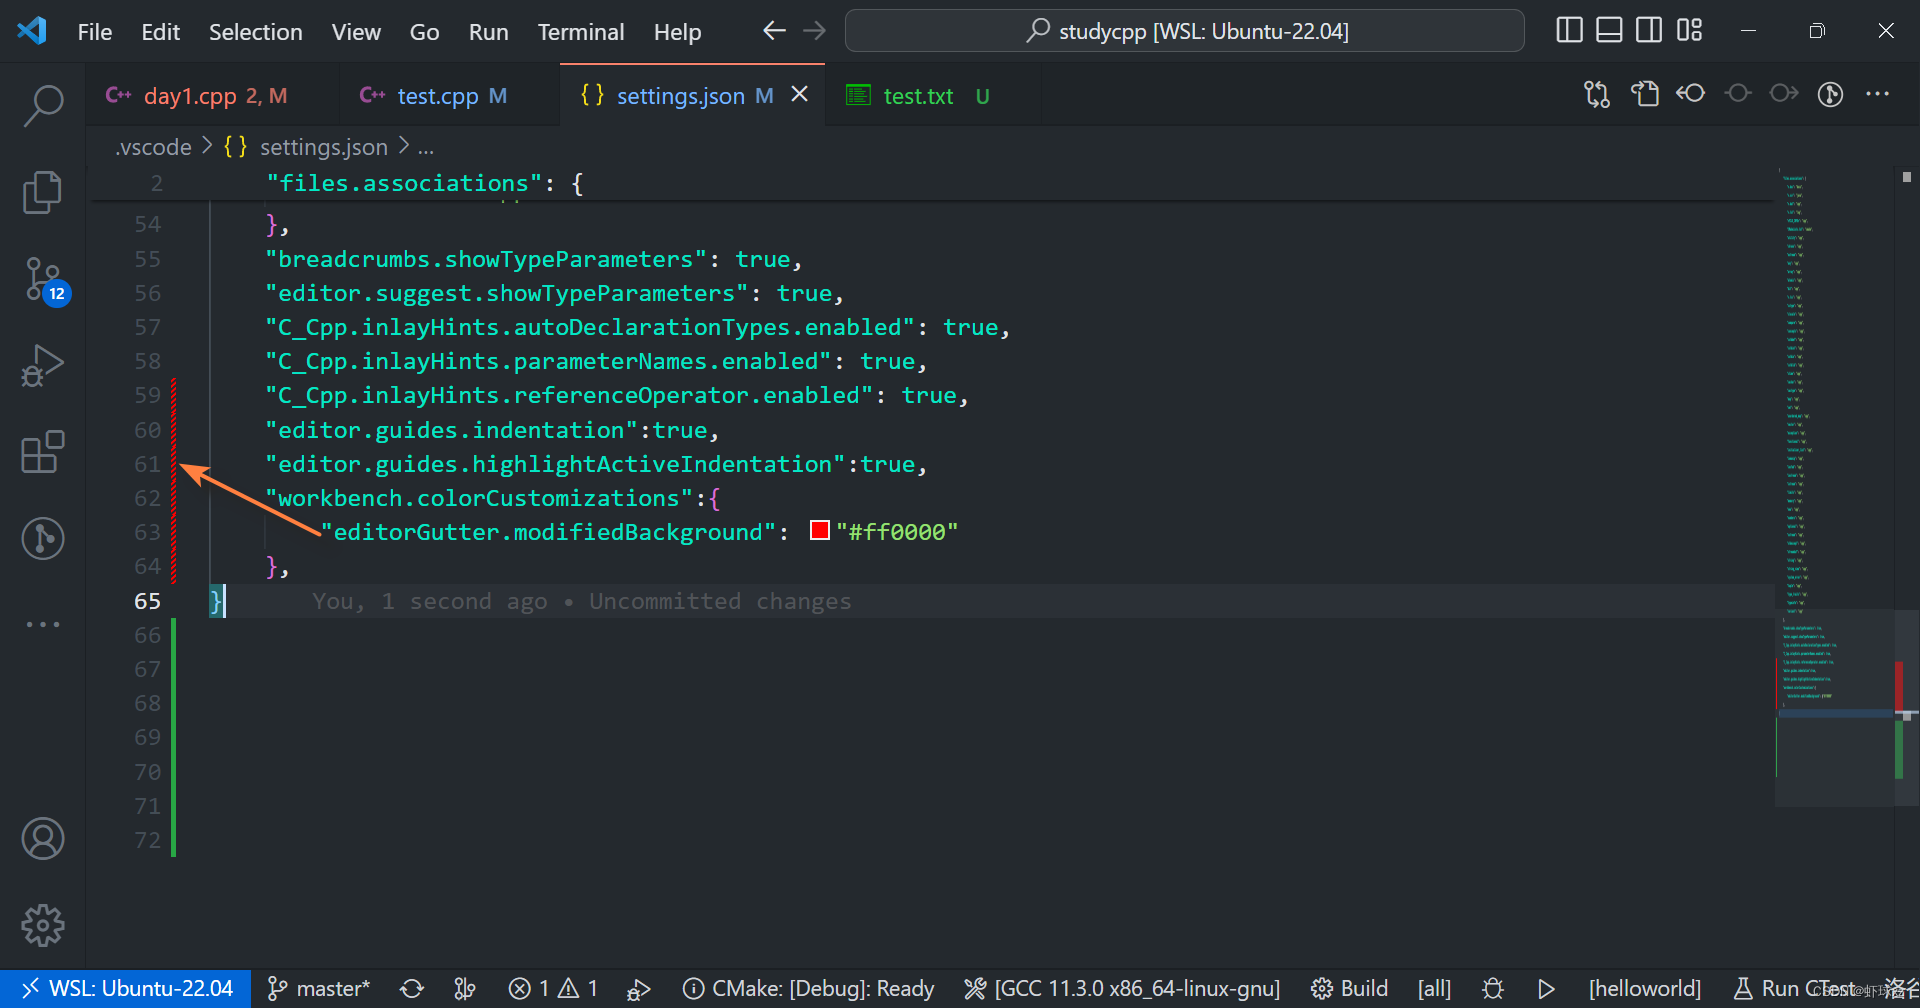Screen dimensions: 1920x1008
Task: Open the Edit menu
Action: (160, 32)
